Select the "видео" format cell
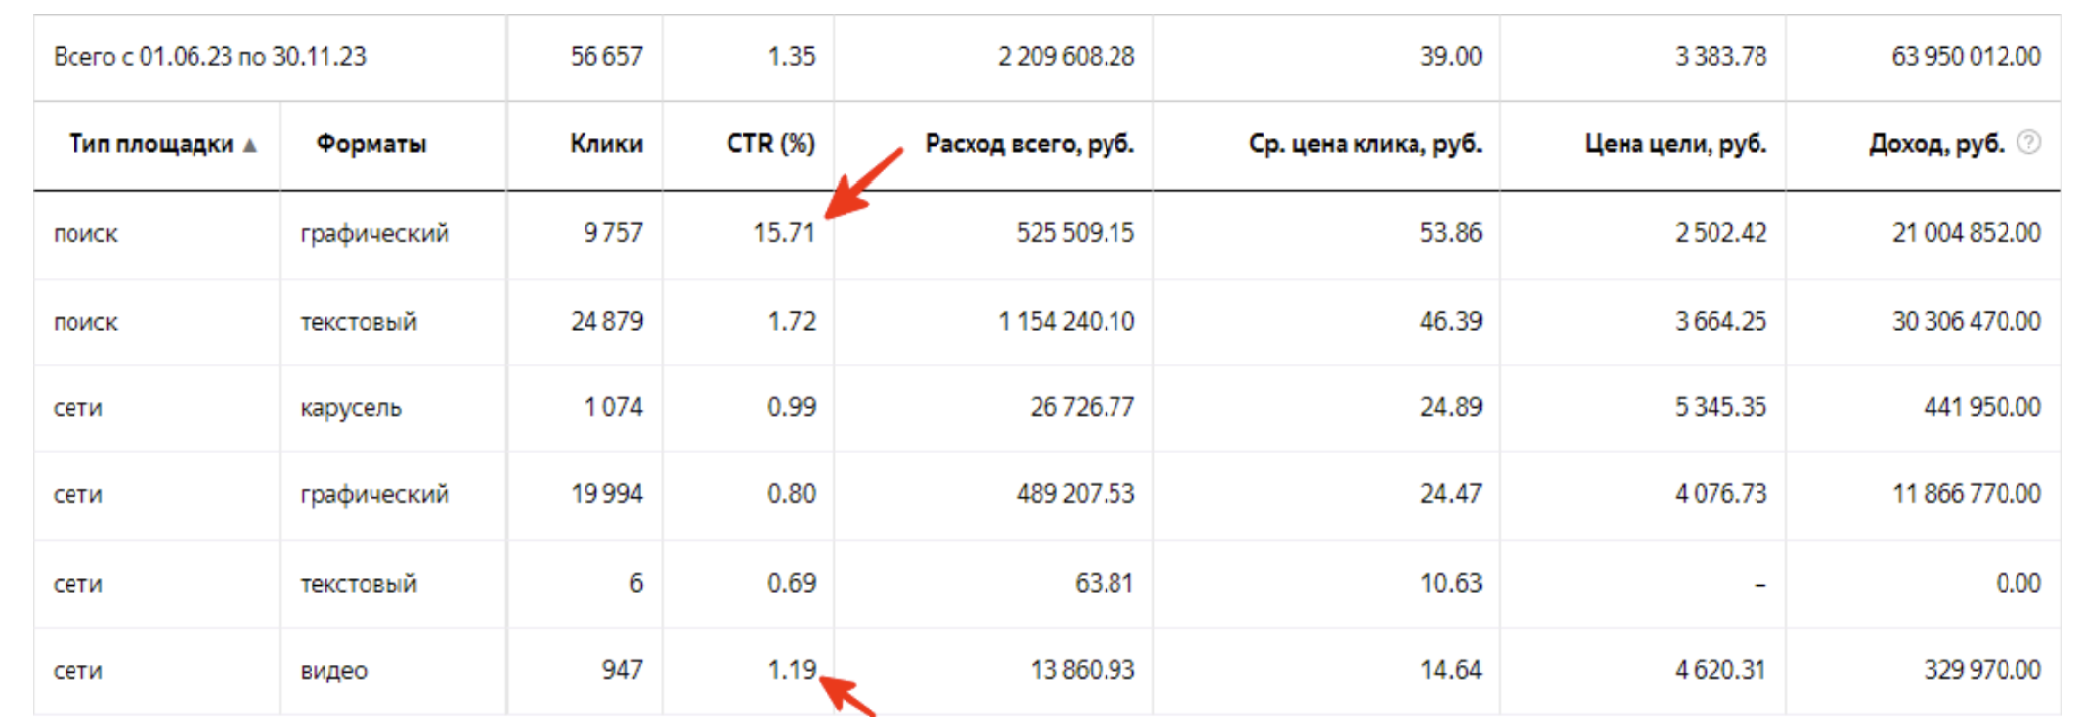Screen dimensions: 2082x728 (x=334, y=671)
